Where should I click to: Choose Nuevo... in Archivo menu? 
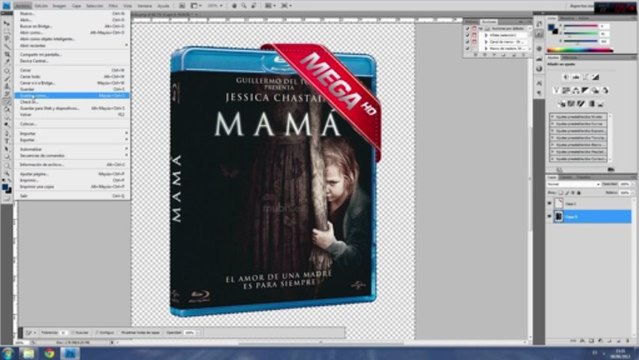tap(72, 13)
